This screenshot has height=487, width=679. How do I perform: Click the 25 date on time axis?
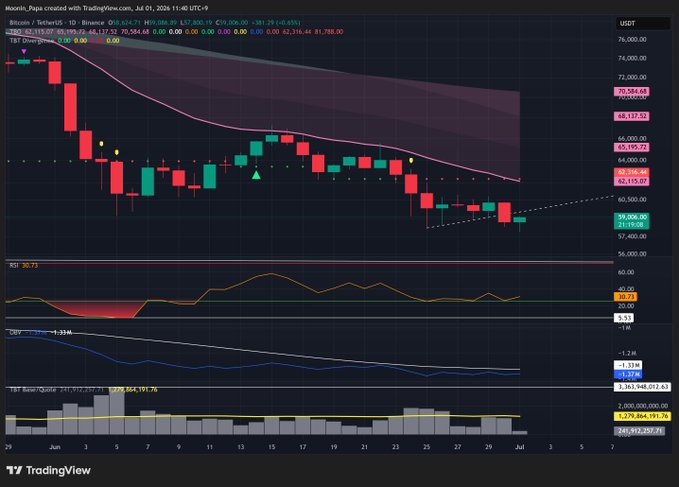click(427, 447)
